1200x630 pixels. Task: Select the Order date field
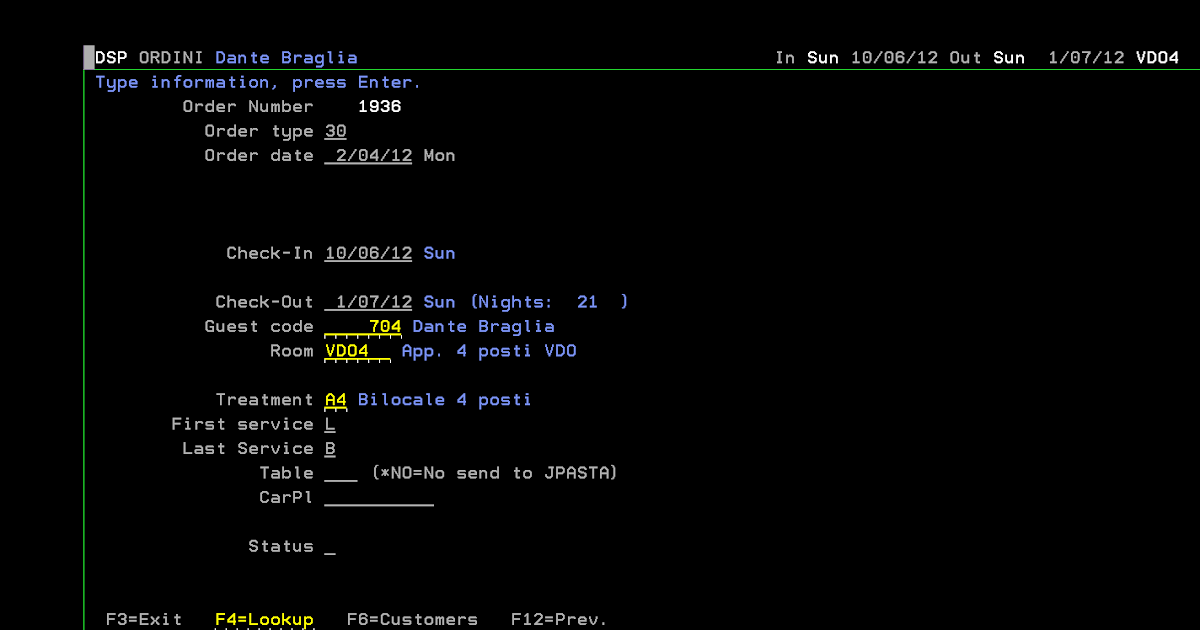tap(368, 155)
